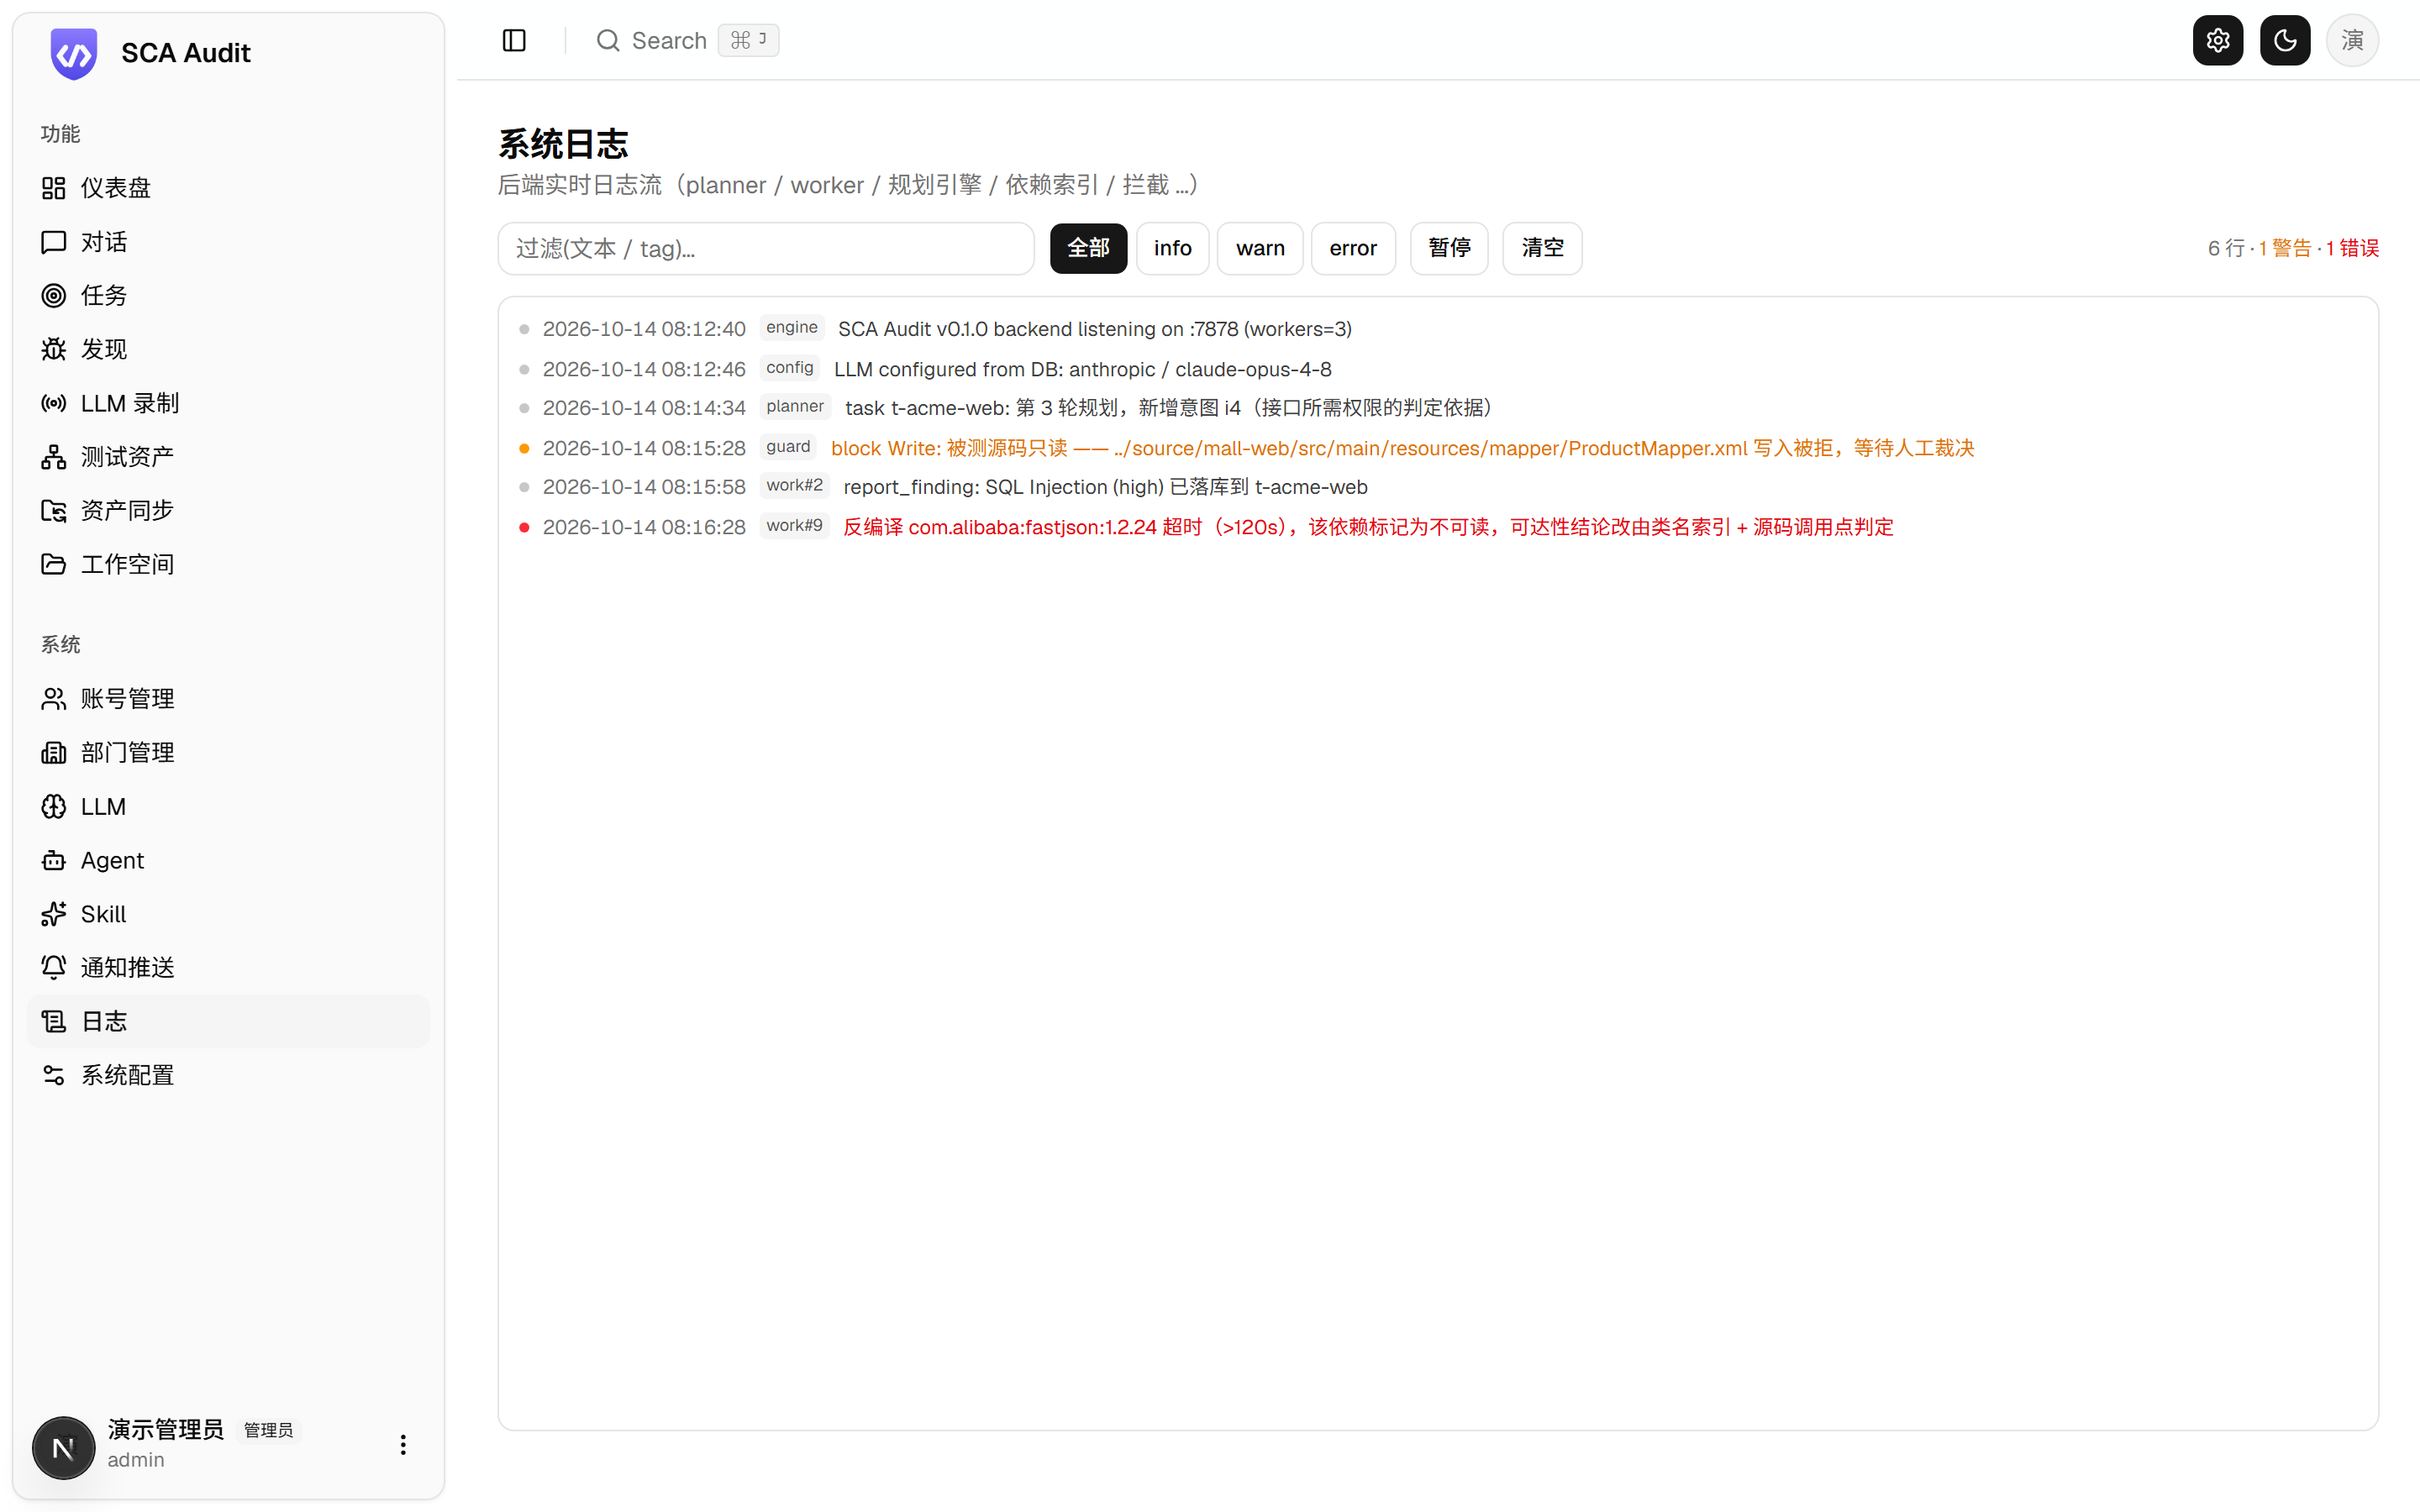Click the 1 警告 counter

click(2285, 248)
